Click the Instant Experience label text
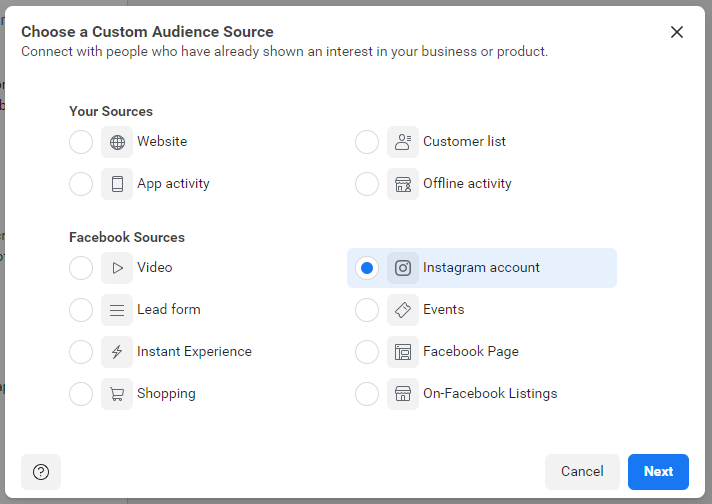Image resolution: width=712 pixels, height=504 pixels. (194, 351)
